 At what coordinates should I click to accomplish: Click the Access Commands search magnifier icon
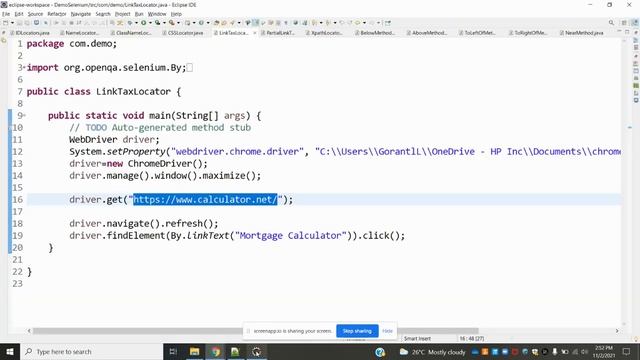pos(611,23)
